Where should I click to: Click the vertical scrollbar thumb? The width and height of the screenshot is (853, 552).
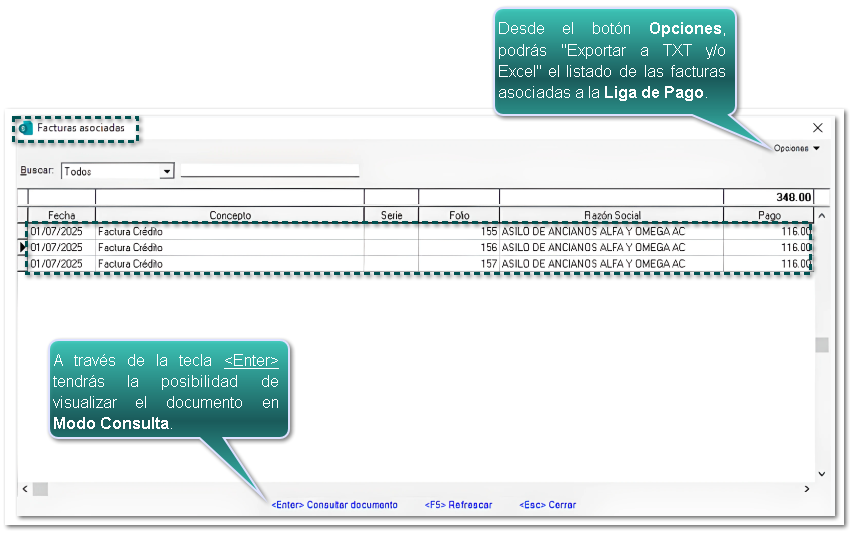point(822,345)
